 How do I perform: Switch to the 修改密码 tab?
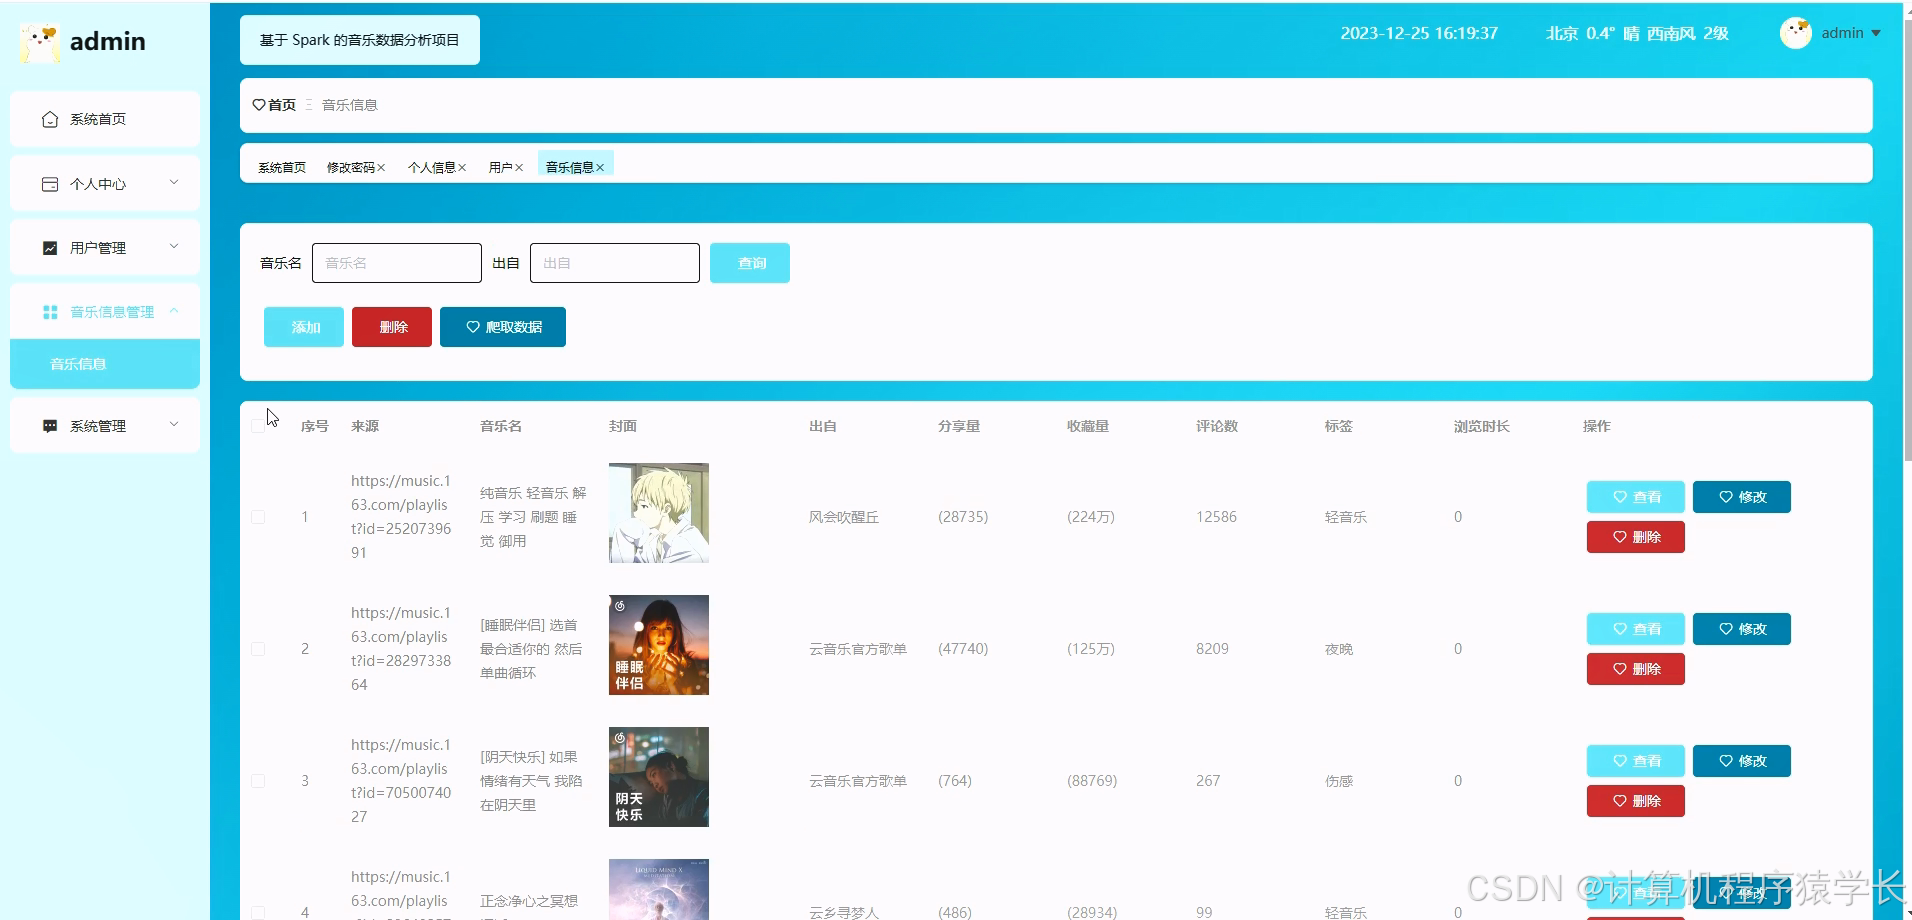click(351, 168)
